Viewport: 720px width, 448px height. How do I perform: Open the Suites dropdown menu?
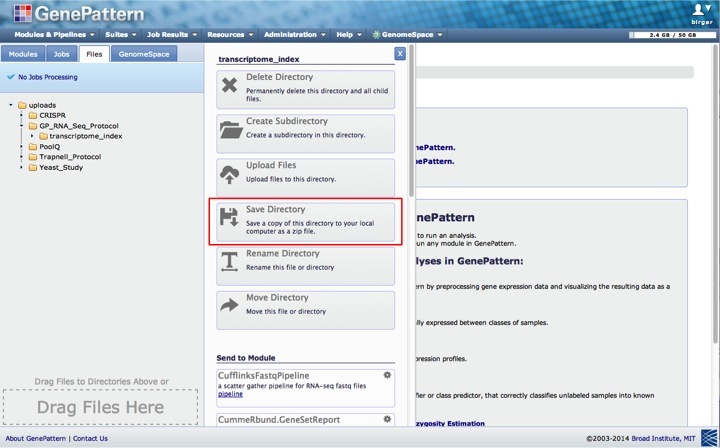(121, 34)
